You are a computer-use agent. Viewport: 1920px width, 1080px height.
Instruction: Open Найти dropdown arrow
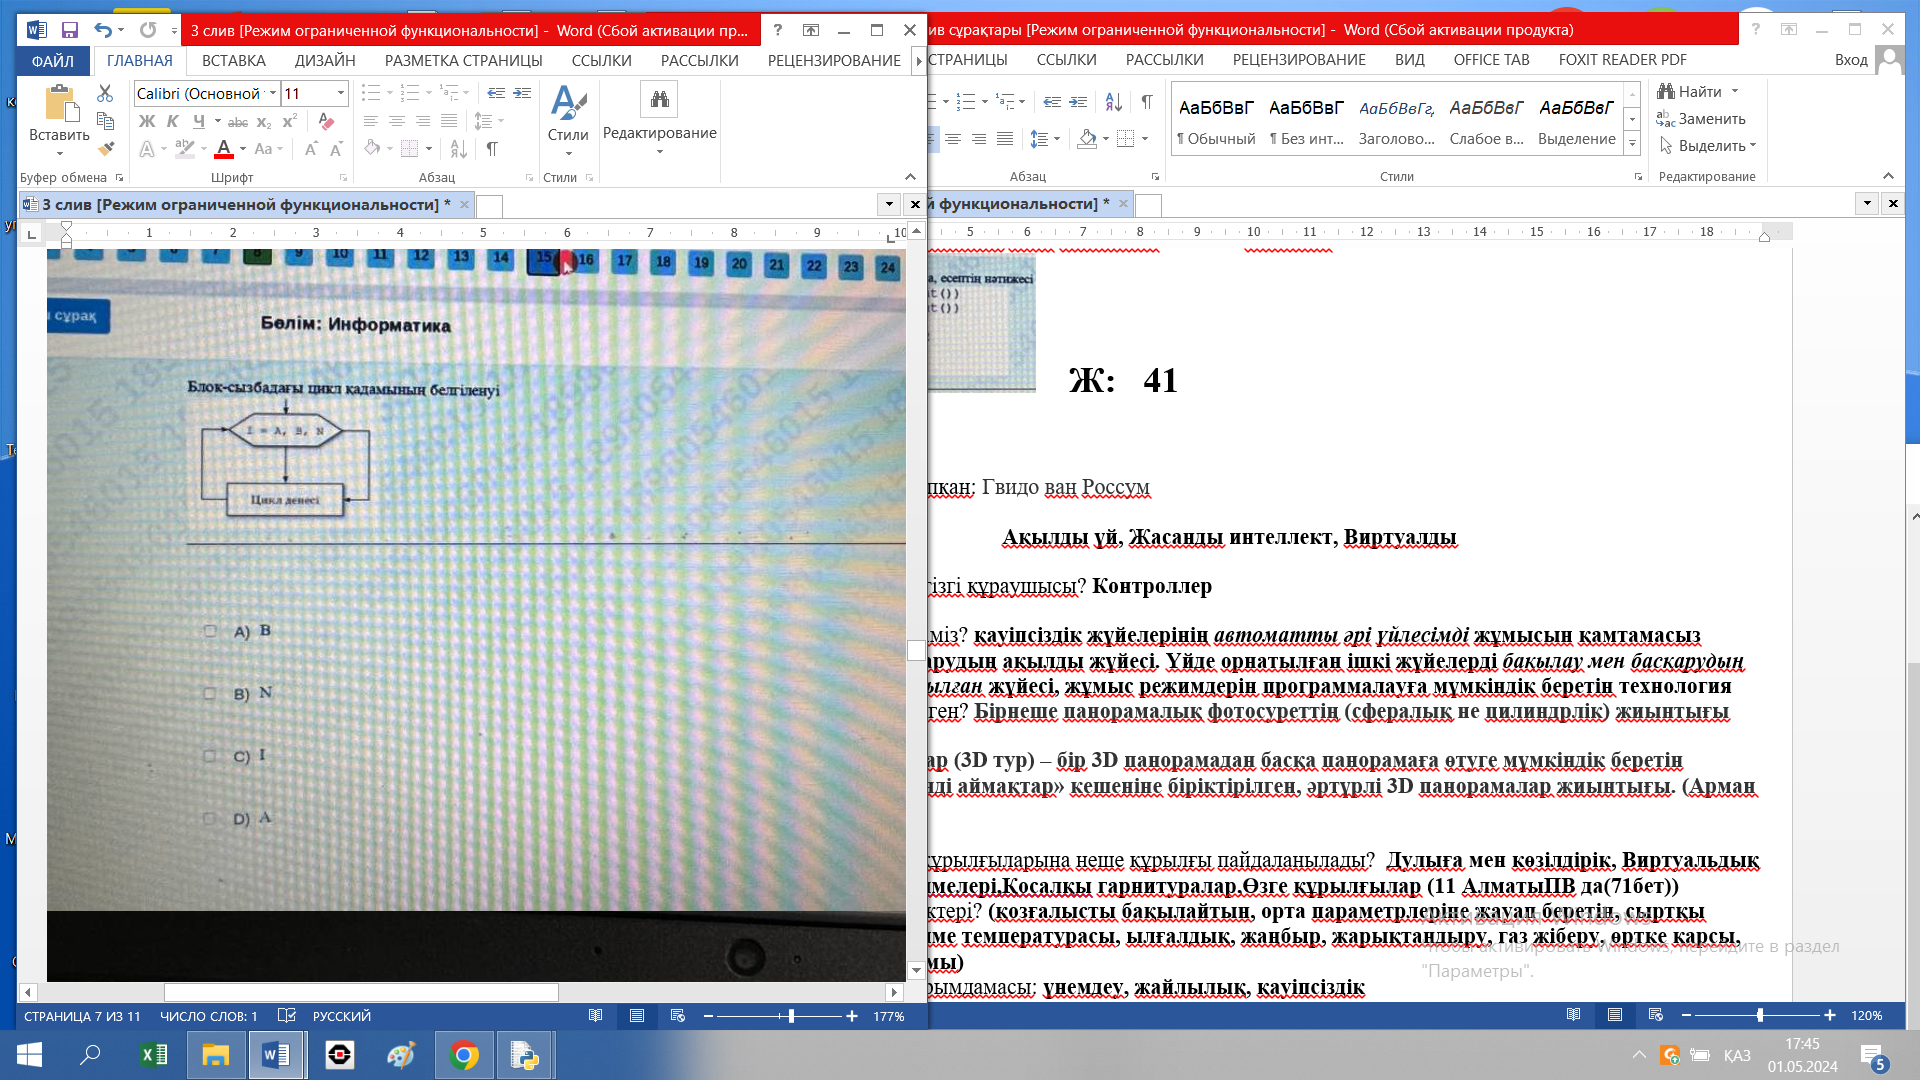click(1735, 91)
